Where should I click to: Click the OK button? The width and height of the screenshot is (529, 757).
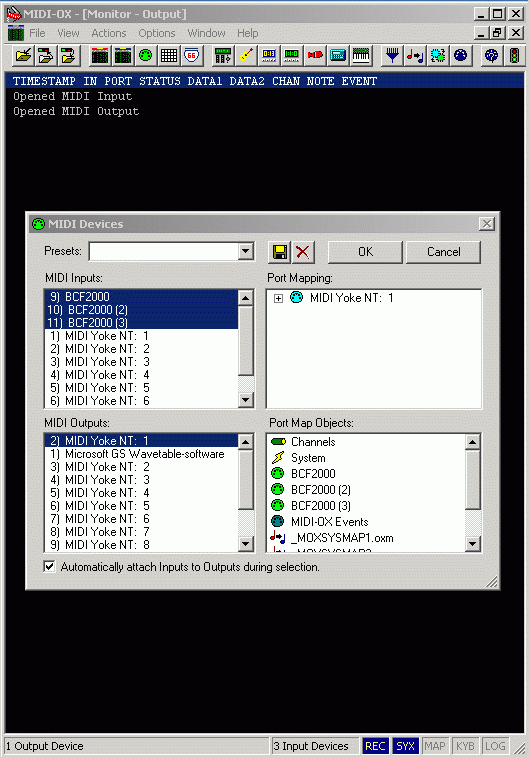click(365, 252)
